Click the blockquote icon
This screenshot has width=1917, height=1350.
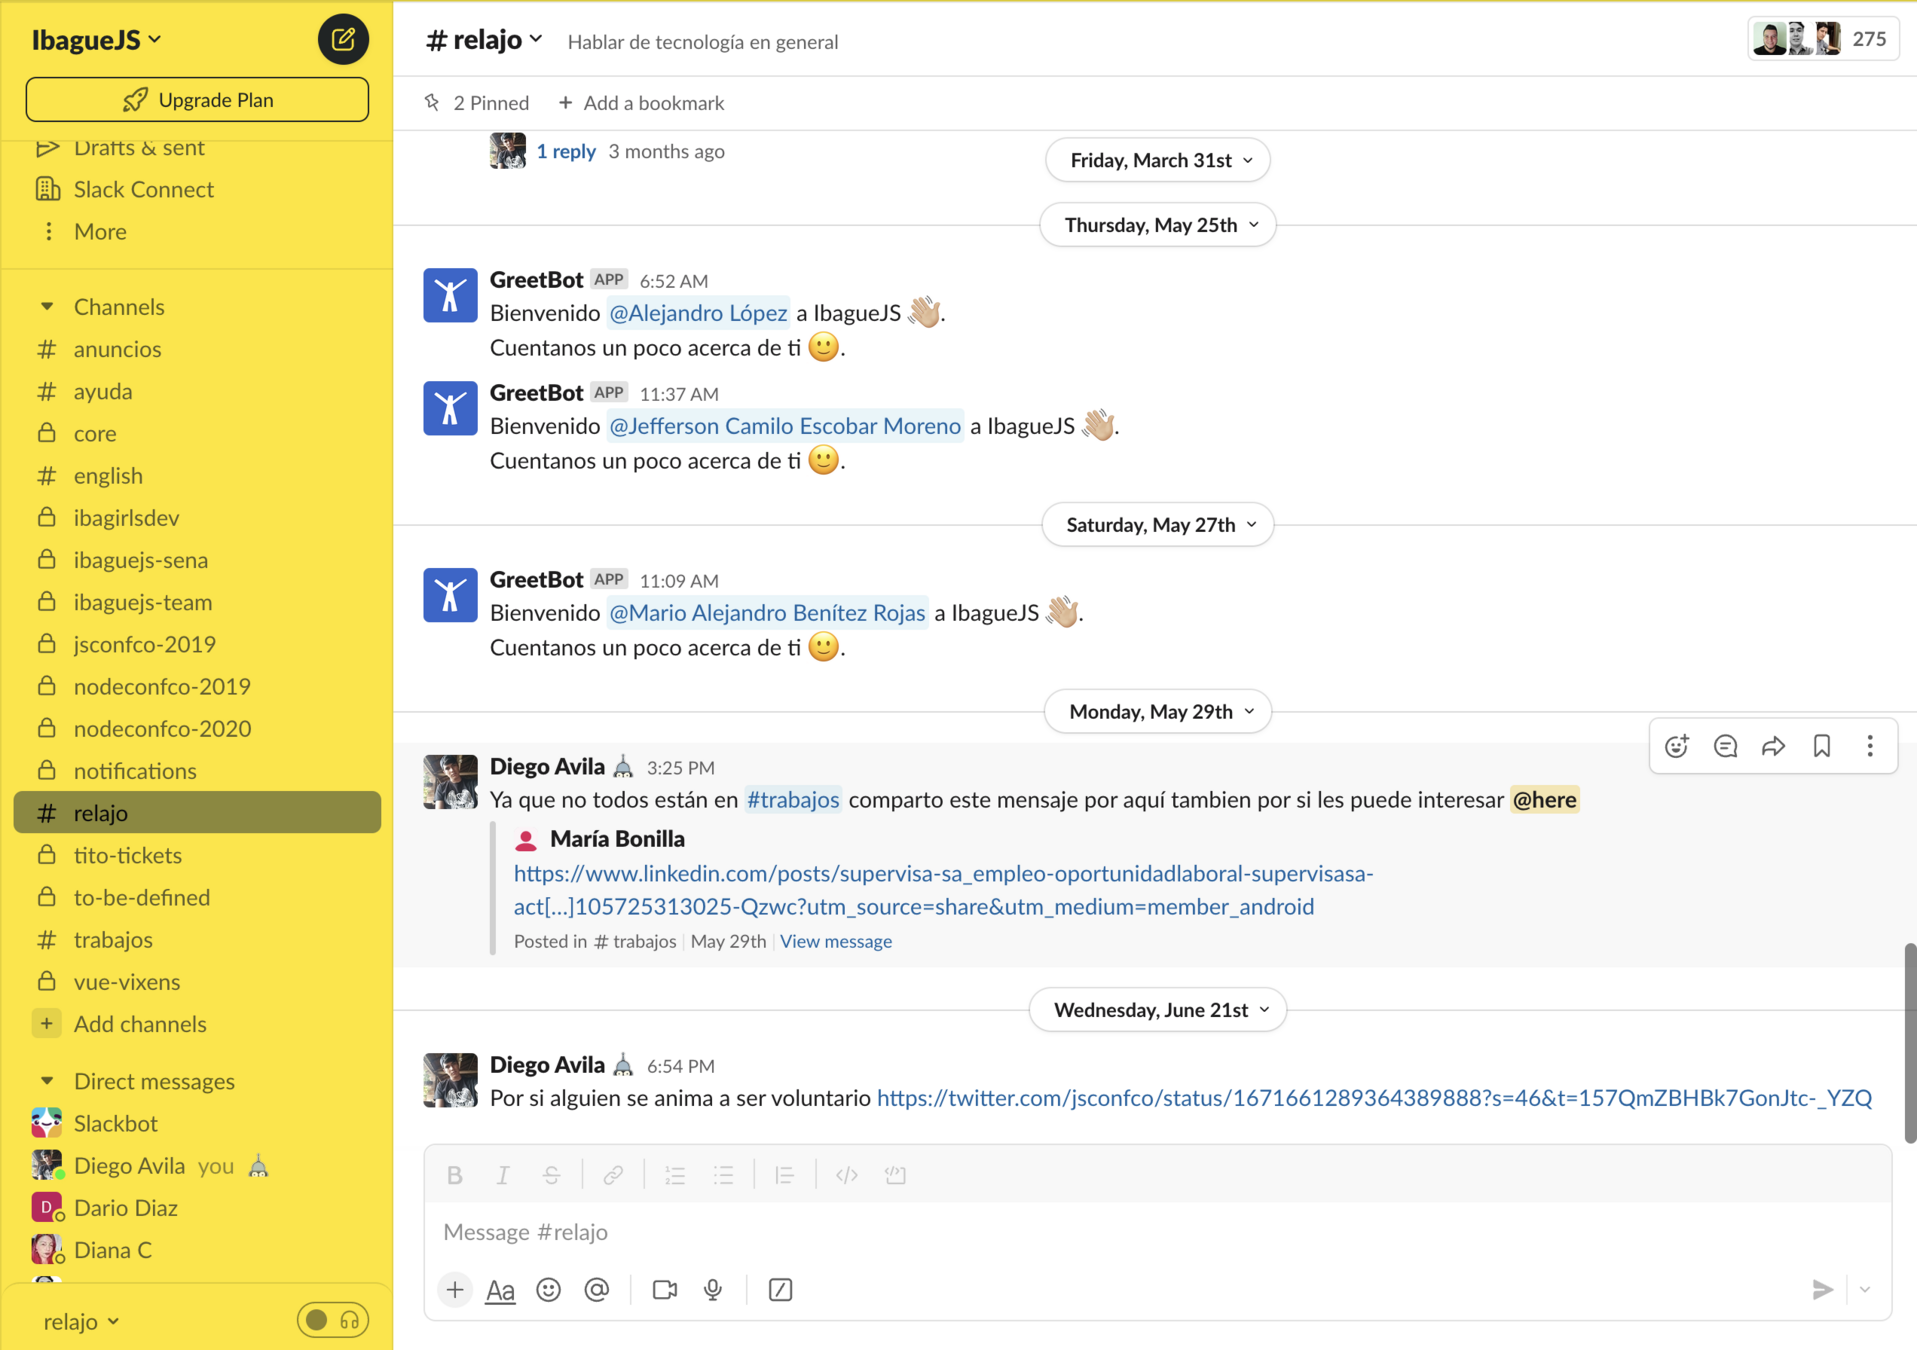(785, 1175)
